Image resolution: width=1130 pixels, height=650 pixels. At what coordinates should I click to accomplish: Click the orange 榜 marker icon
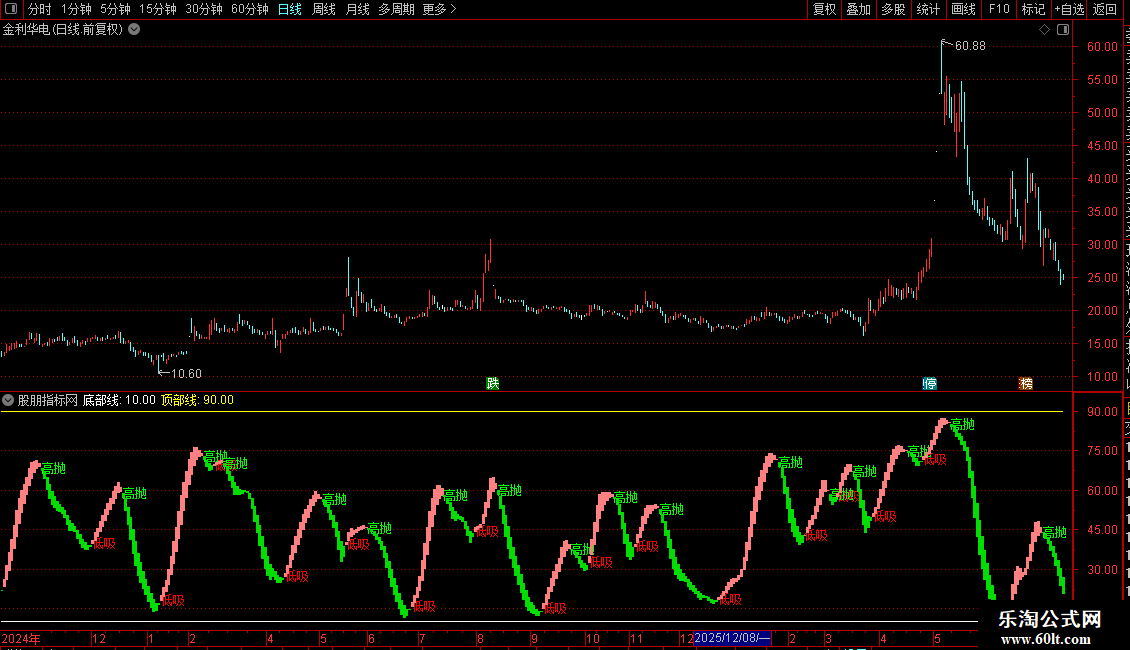[x=1026, y=383]
